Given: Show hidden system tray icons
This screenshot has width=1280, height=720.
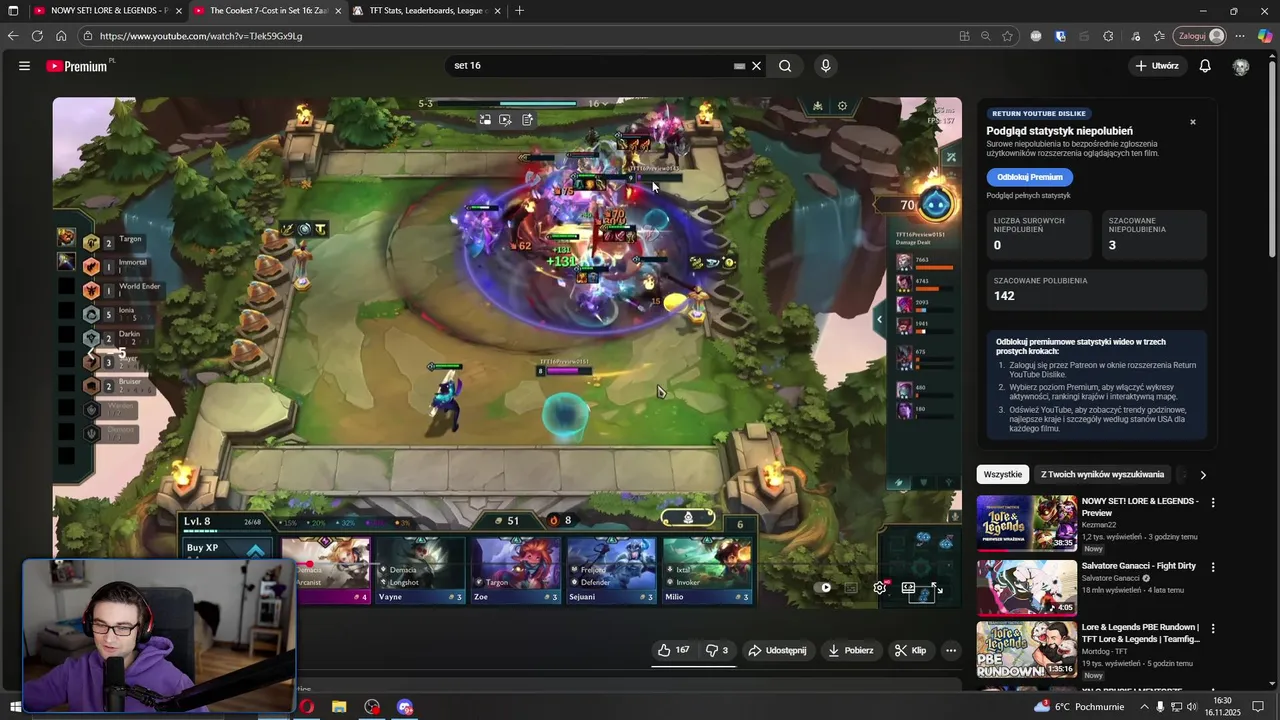Looking at the screenshot, I should [1145, 707].
